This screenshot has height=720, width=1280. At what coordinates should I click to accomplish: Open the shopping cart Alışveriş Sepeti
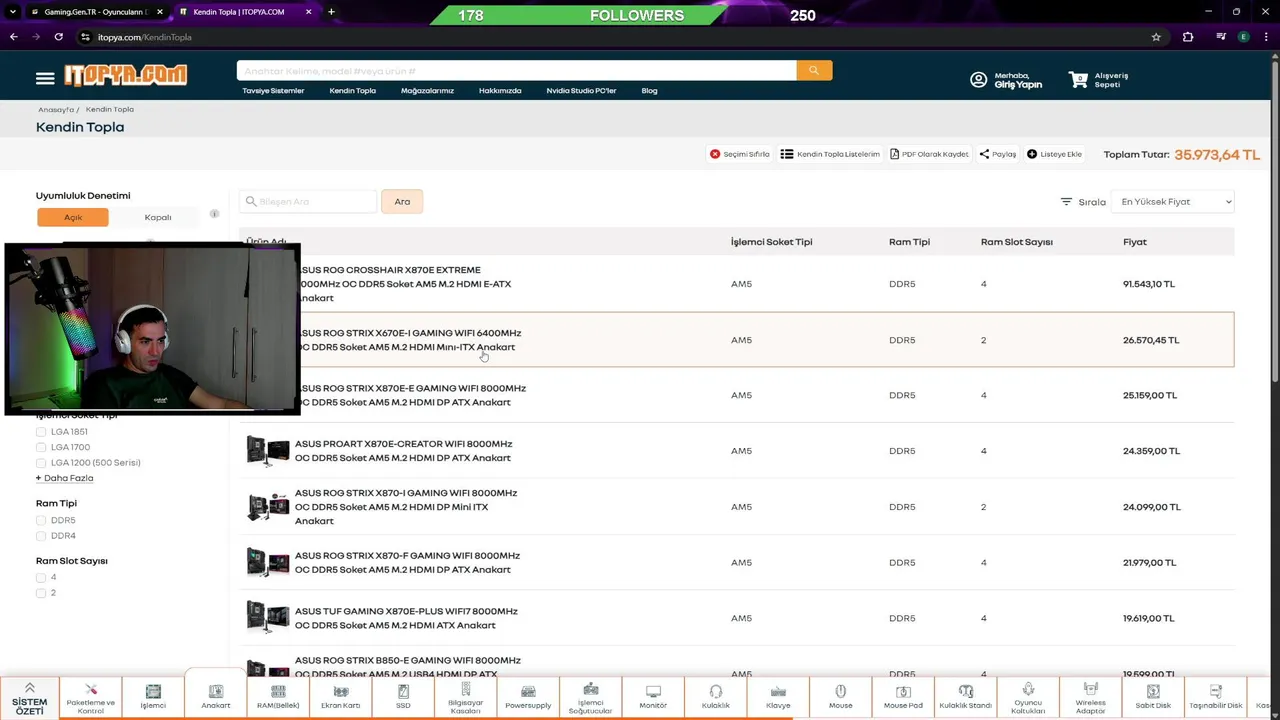(1098, 80)
